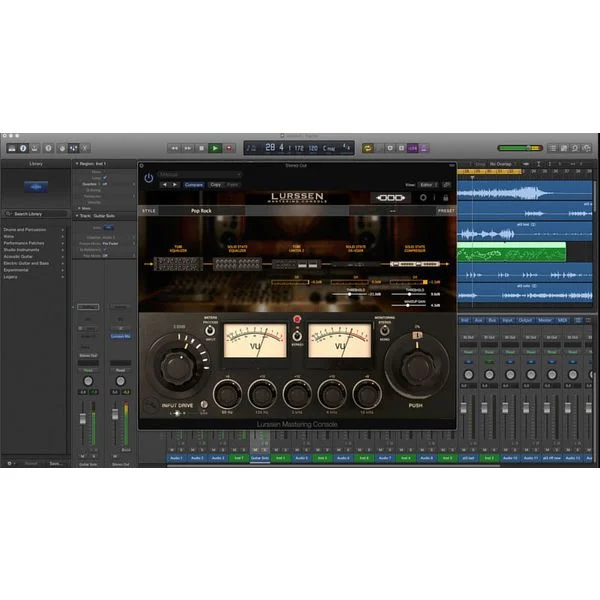Screen dimensions: 600x600
Task: Click the green Play transport button
Action: pyautogui.click(x=215, y=148)
